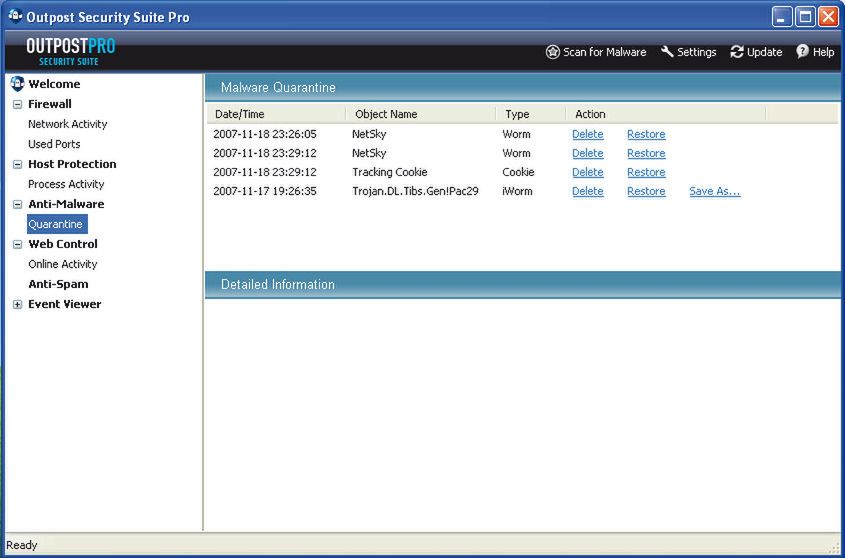Open the Welcome page
This screenshot has height=558, width=845.
(x=54, y=84)
